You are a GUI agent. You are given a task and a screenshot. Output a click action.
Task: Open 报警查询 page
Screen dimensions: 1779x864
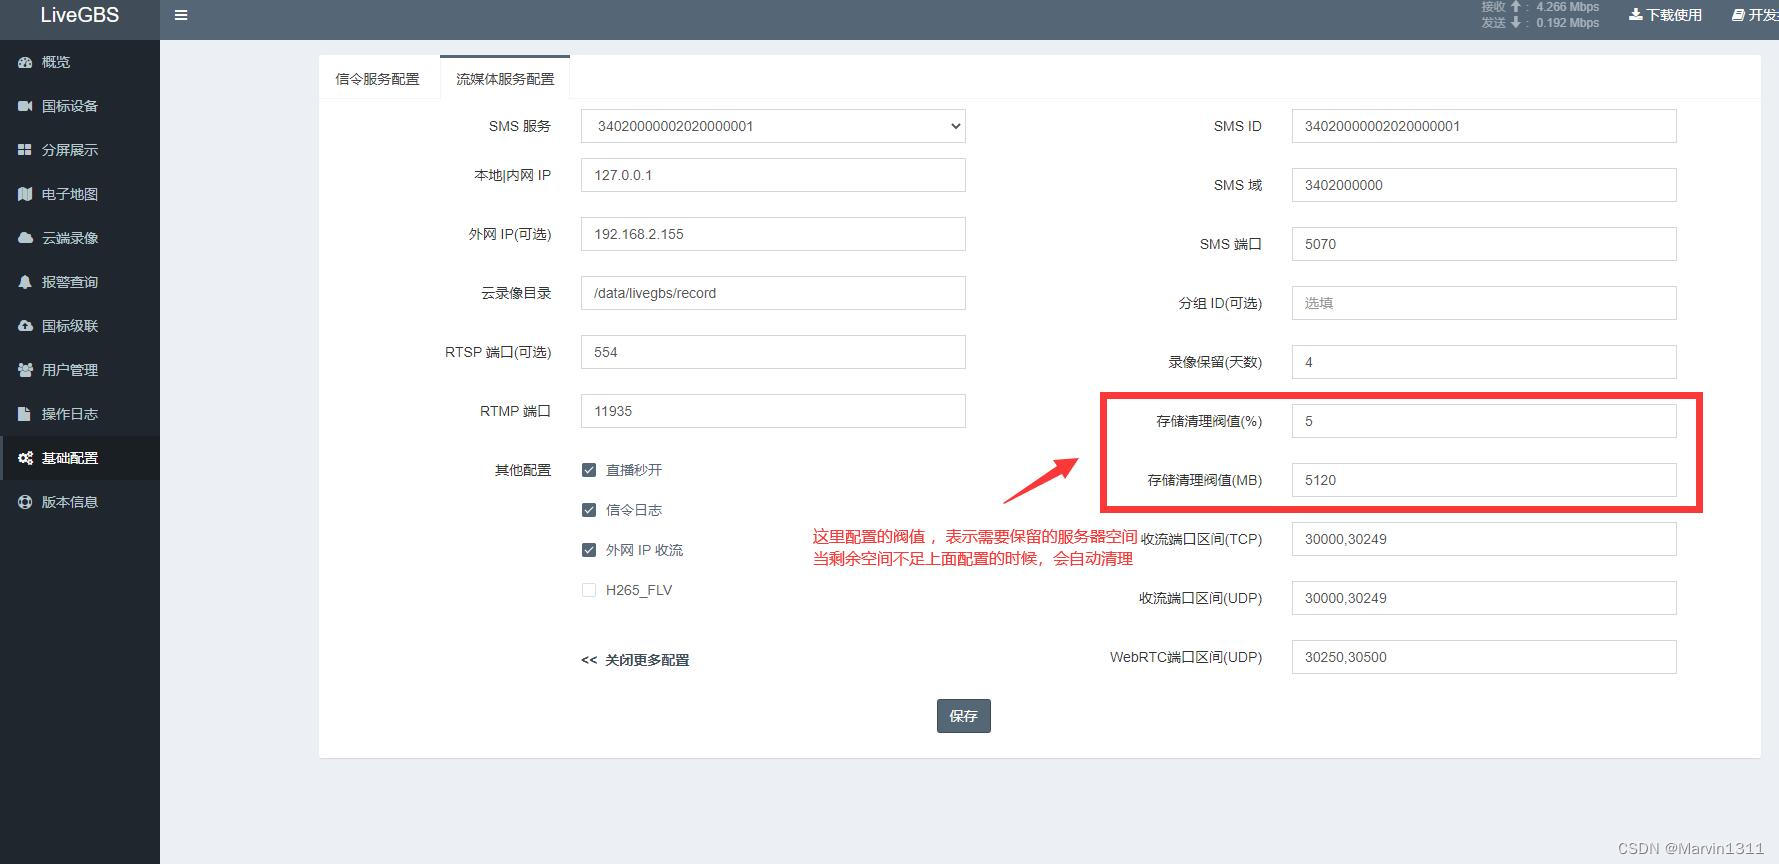80,282
